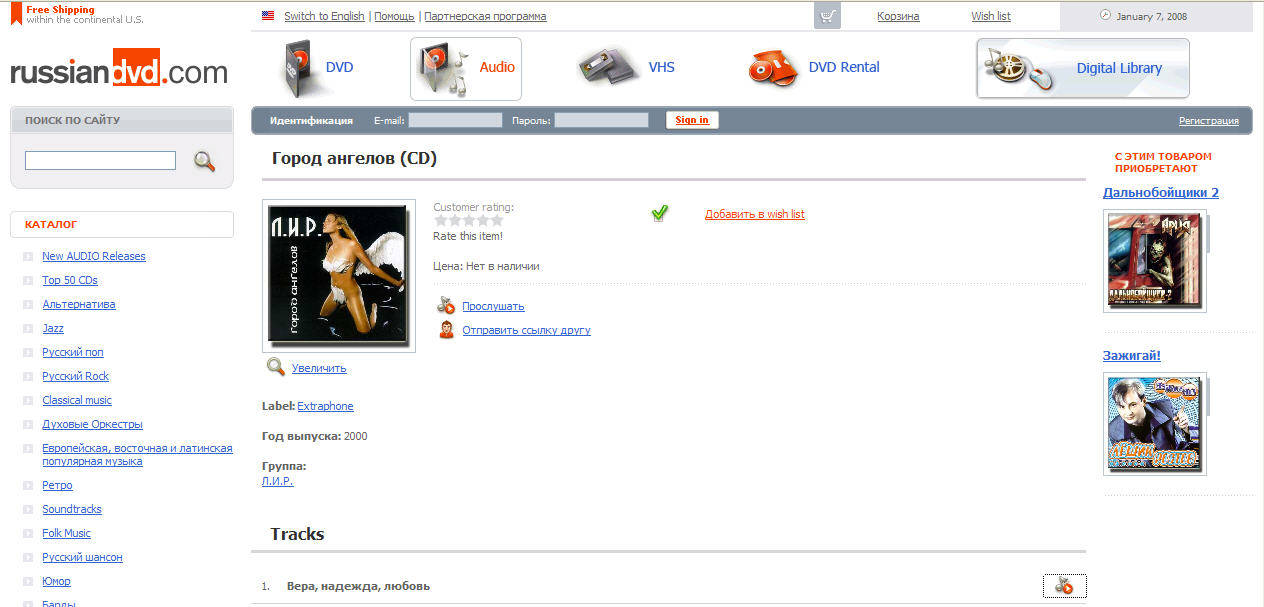This screenshot has width=1264, height=607.
Task: Rate this item using the stars
Action: [x=469, y=220]
